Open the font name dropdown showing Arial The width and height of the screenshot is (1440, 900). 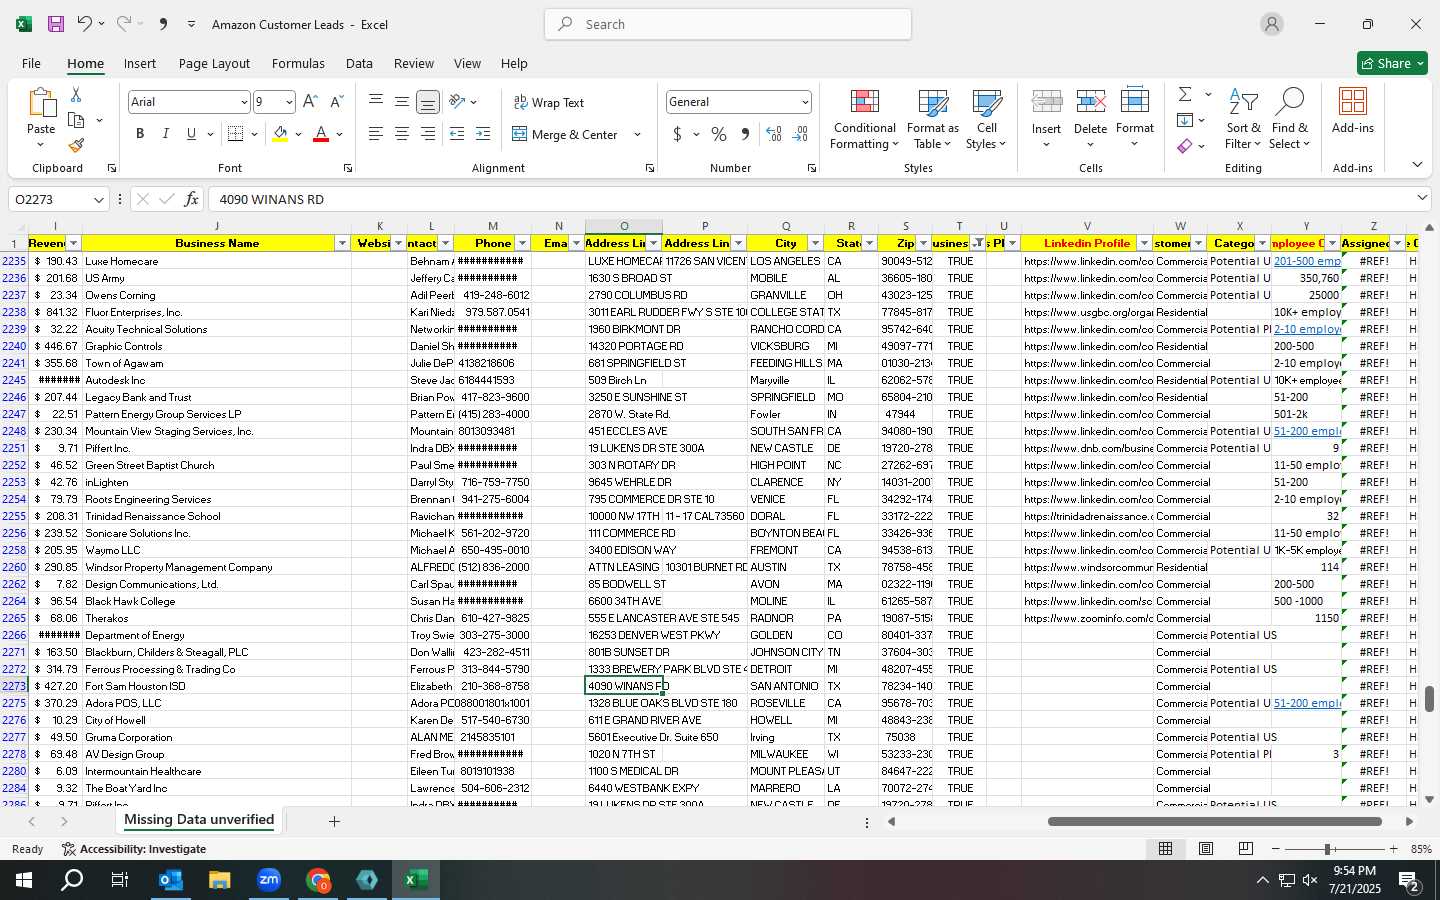click(x=243, y=102)
